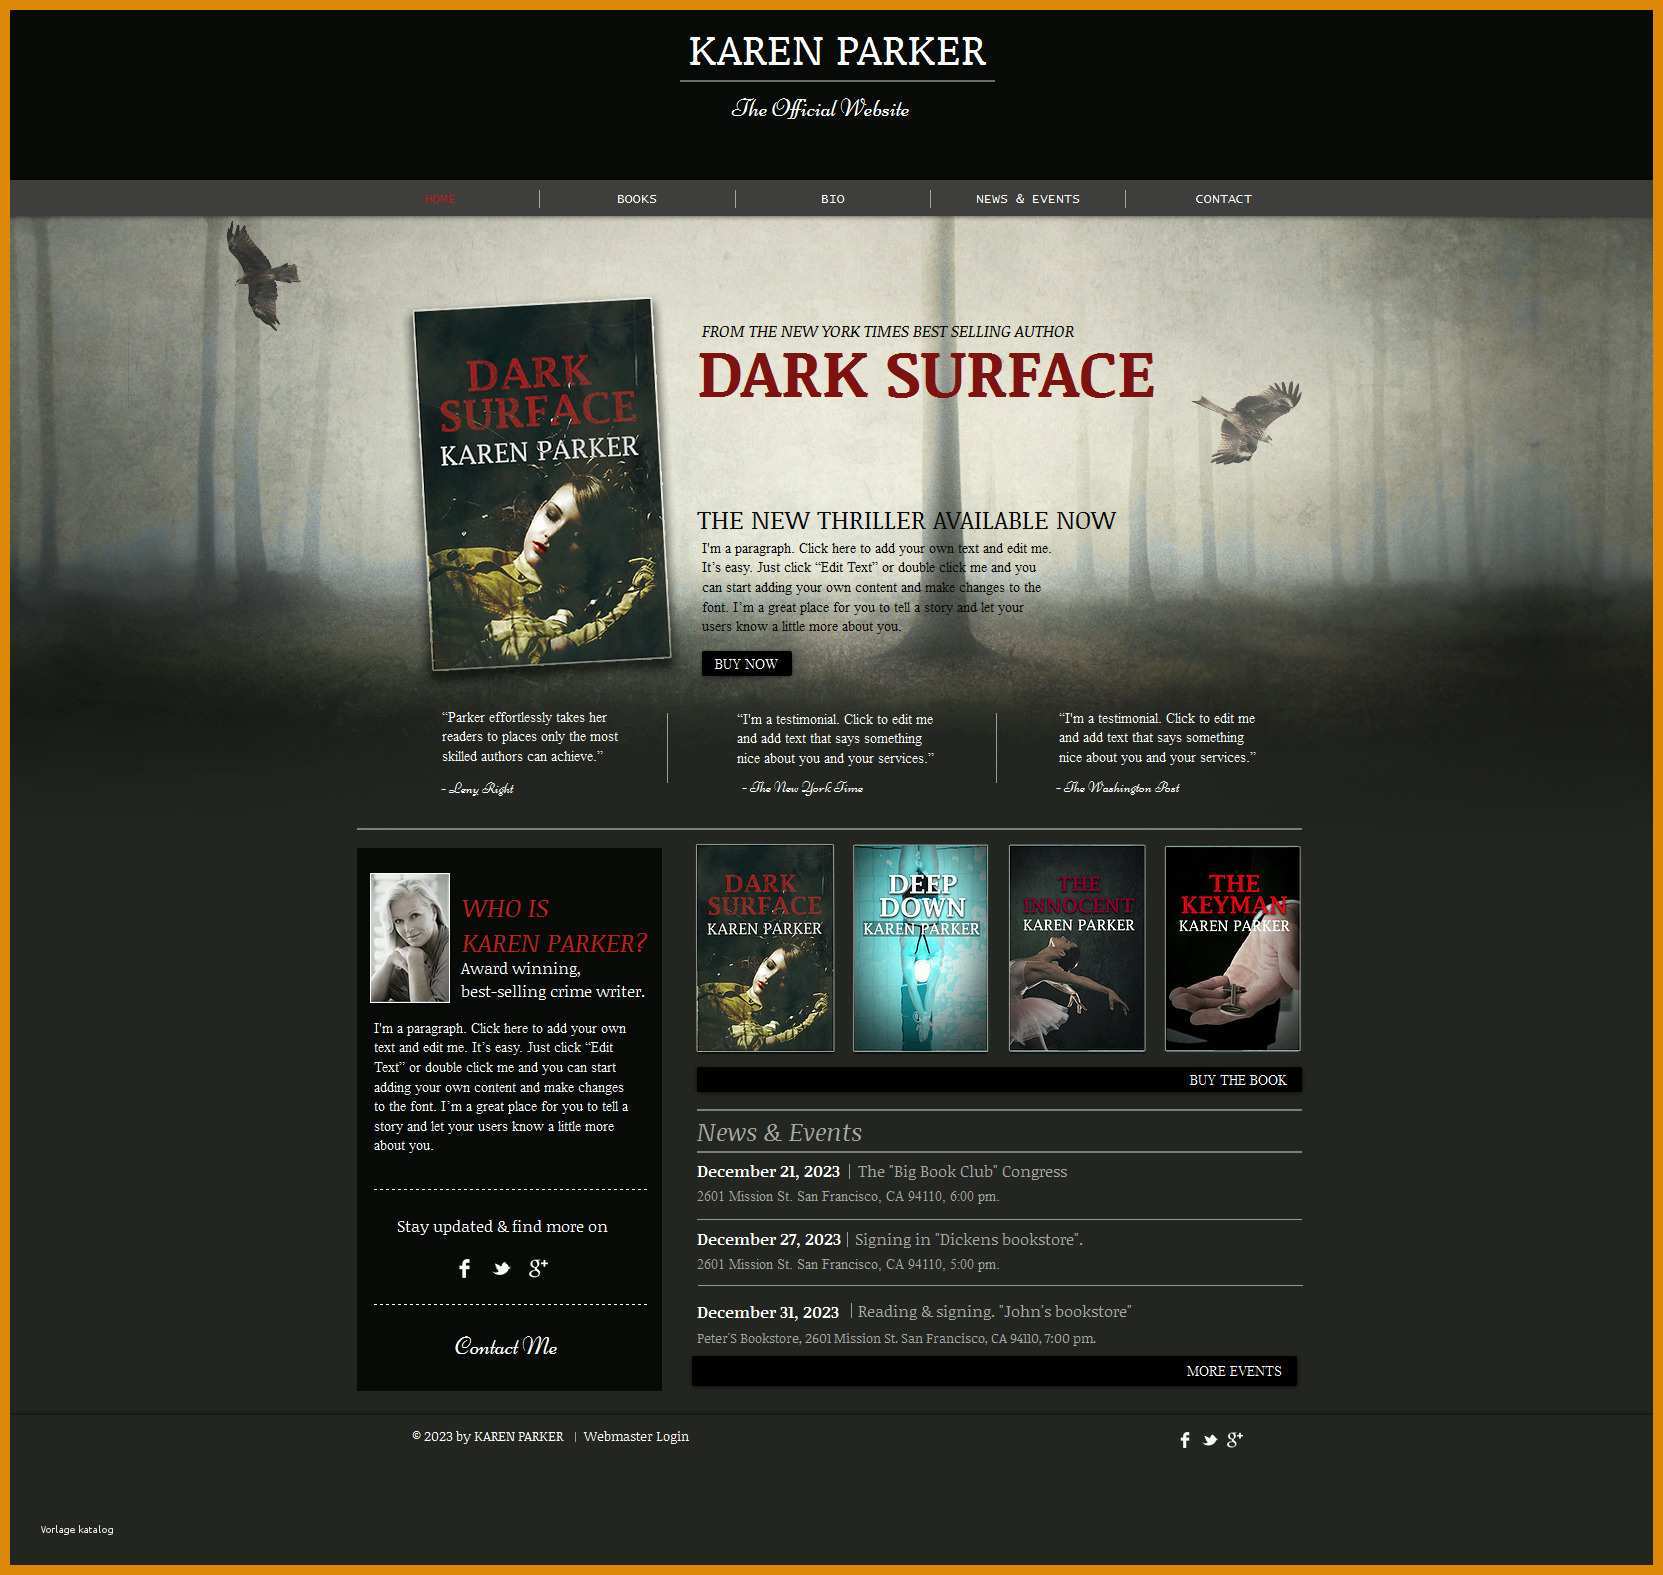
Task: Open the Twitter icon in the sidebar
Action: click(x=501, y=1269)
